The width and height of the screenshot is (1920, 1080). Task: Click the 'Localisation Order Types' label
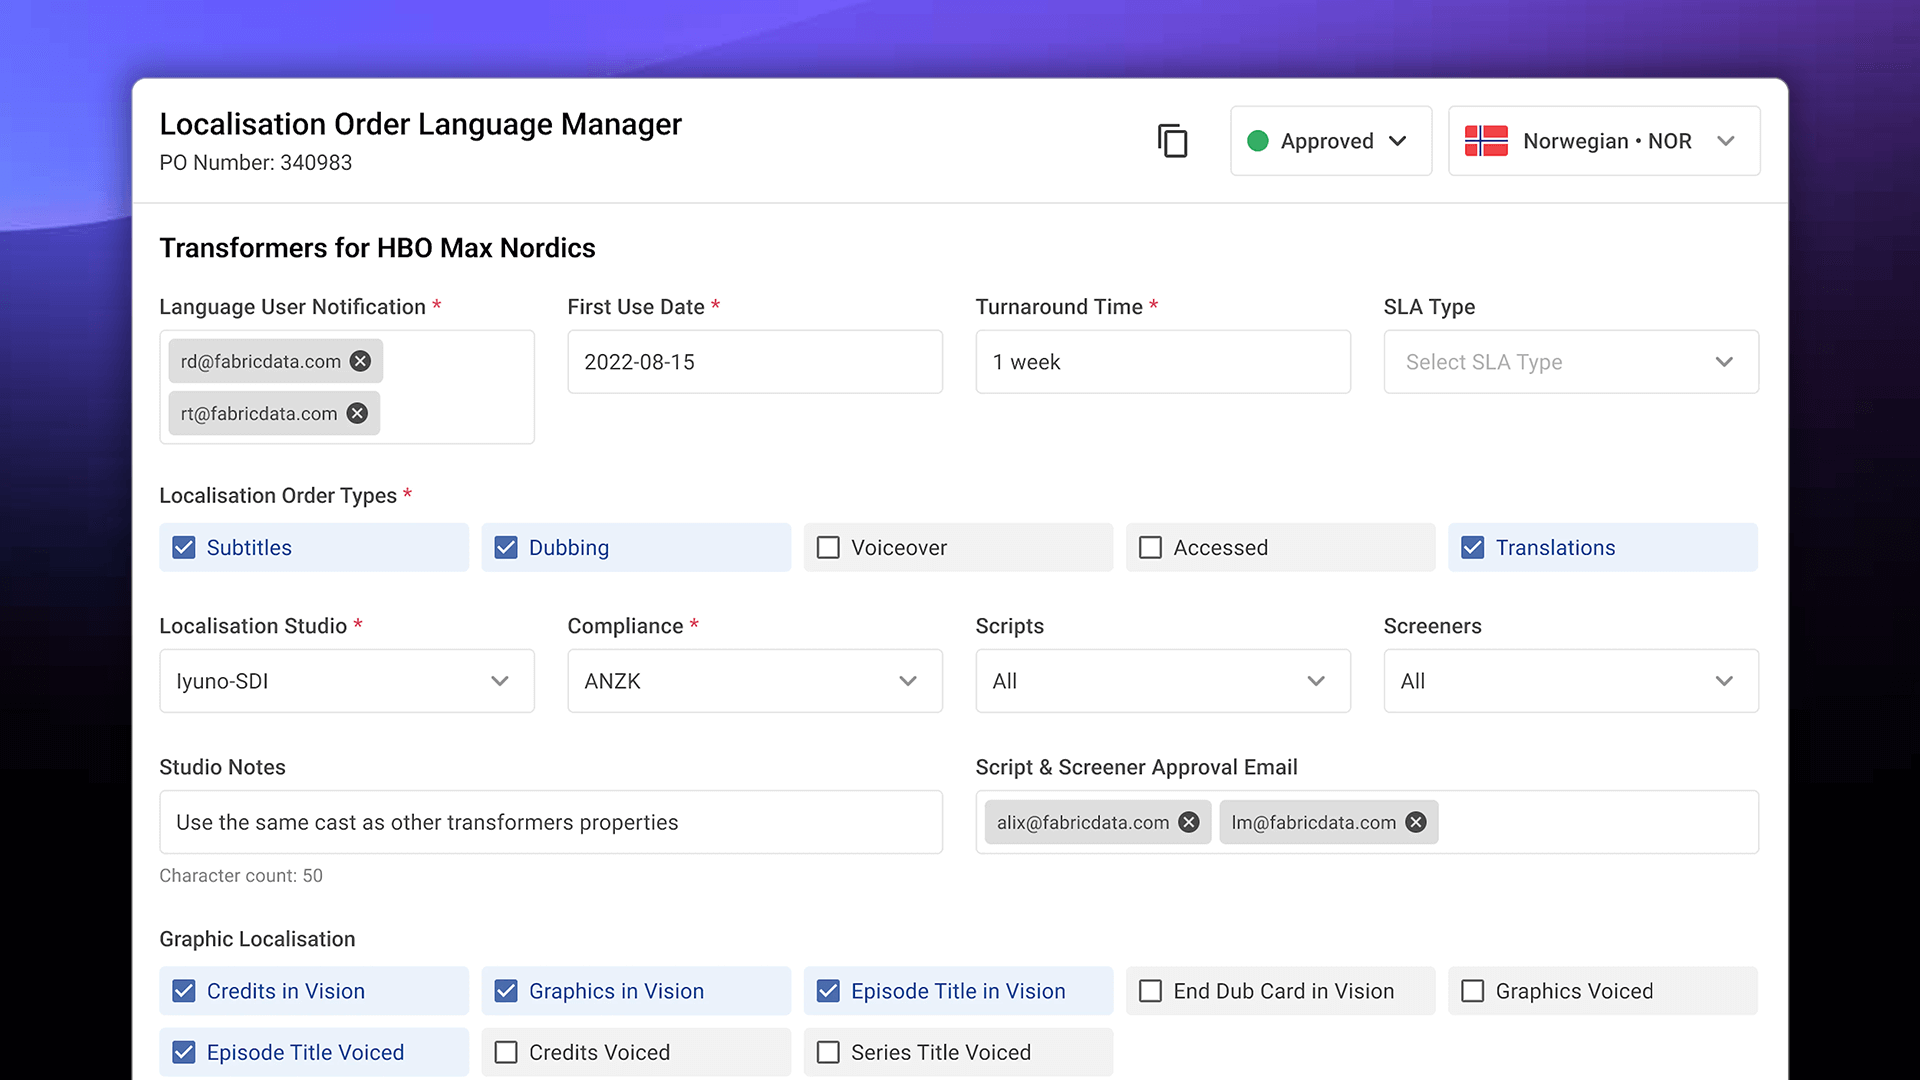click(278, 496)
